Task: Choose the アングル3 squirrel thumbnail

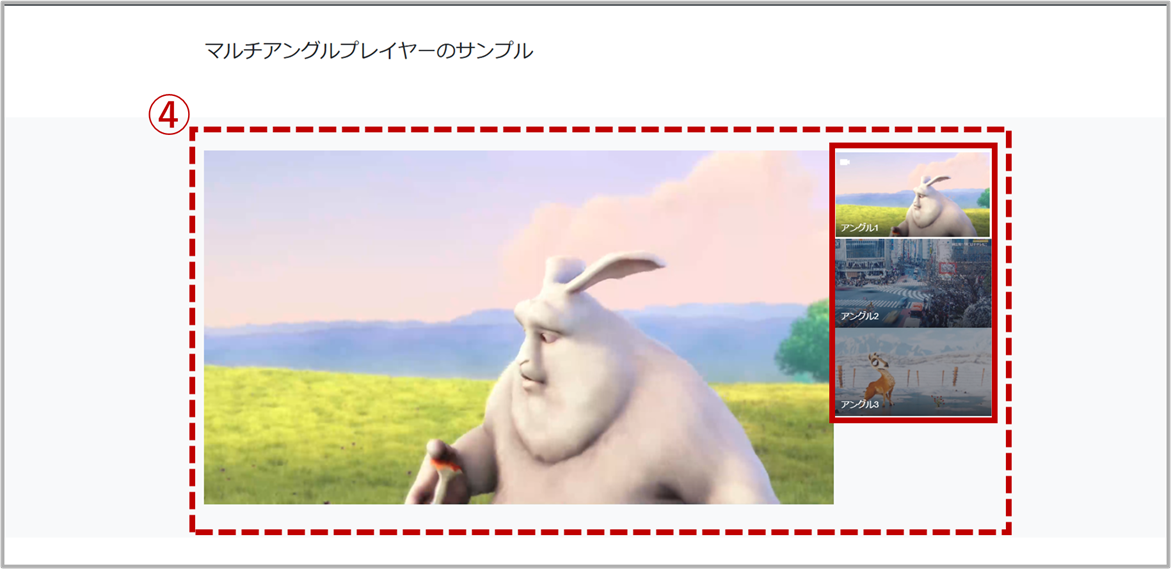Action: (x=913, y=372)
